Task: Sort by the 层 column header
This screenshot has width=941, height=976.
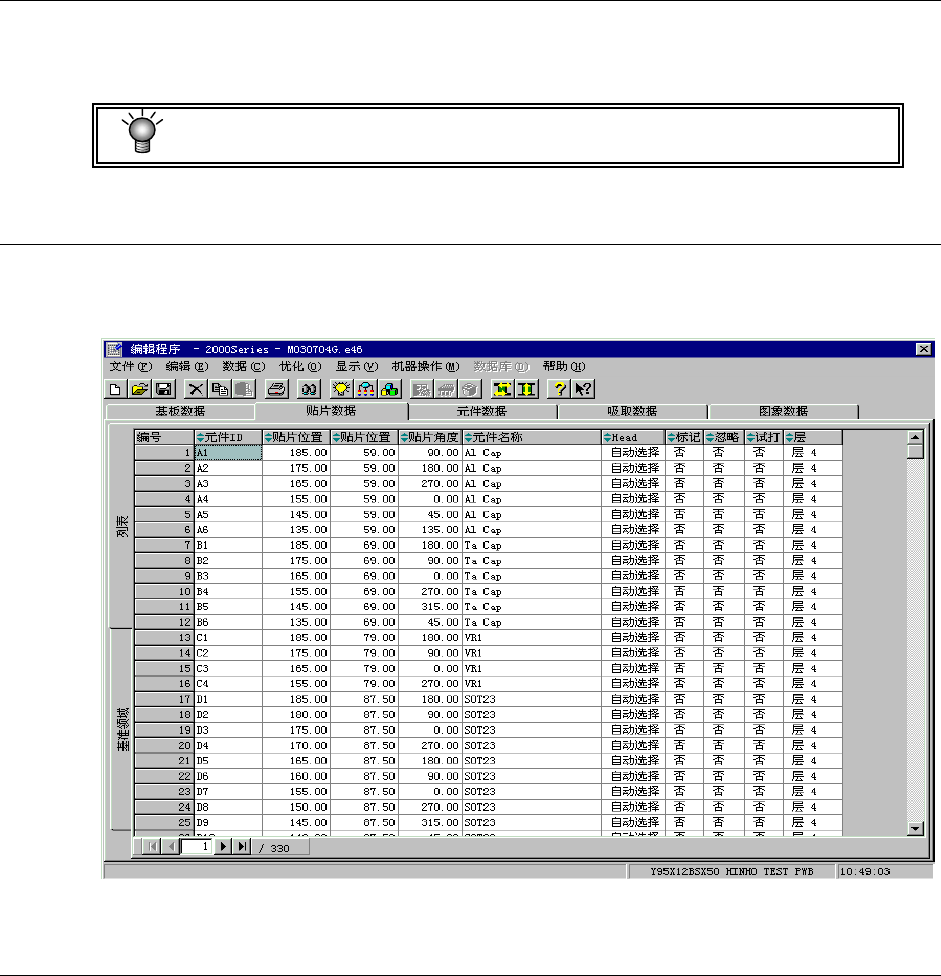Action: (x=813, y=438)
